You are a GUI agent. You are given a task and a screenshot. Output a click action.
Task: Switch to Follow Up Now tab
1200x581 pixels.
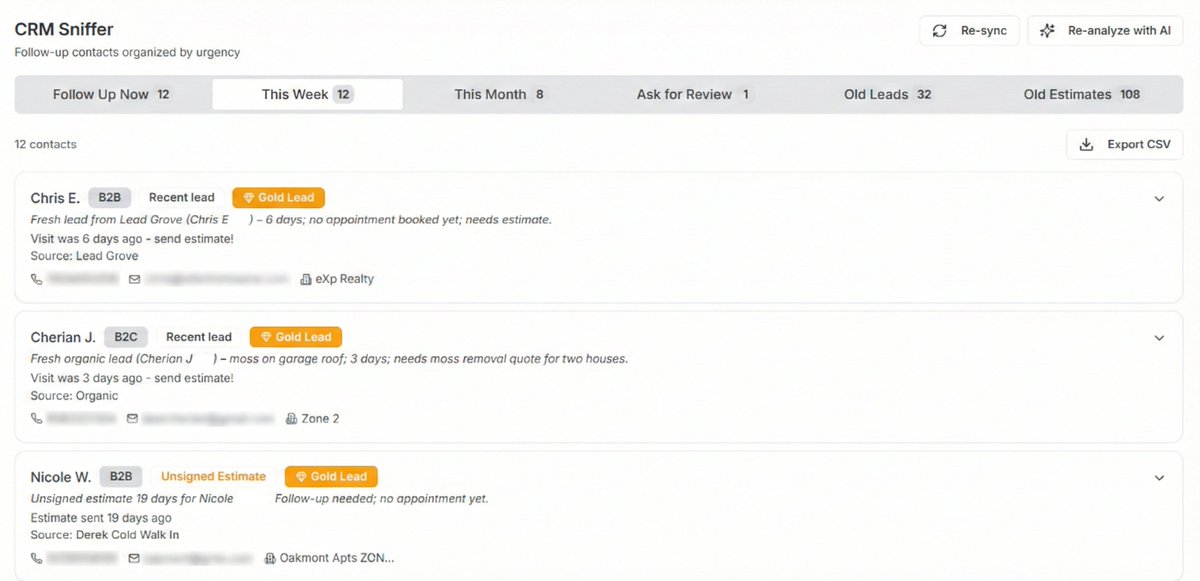[x=111, y=95]
